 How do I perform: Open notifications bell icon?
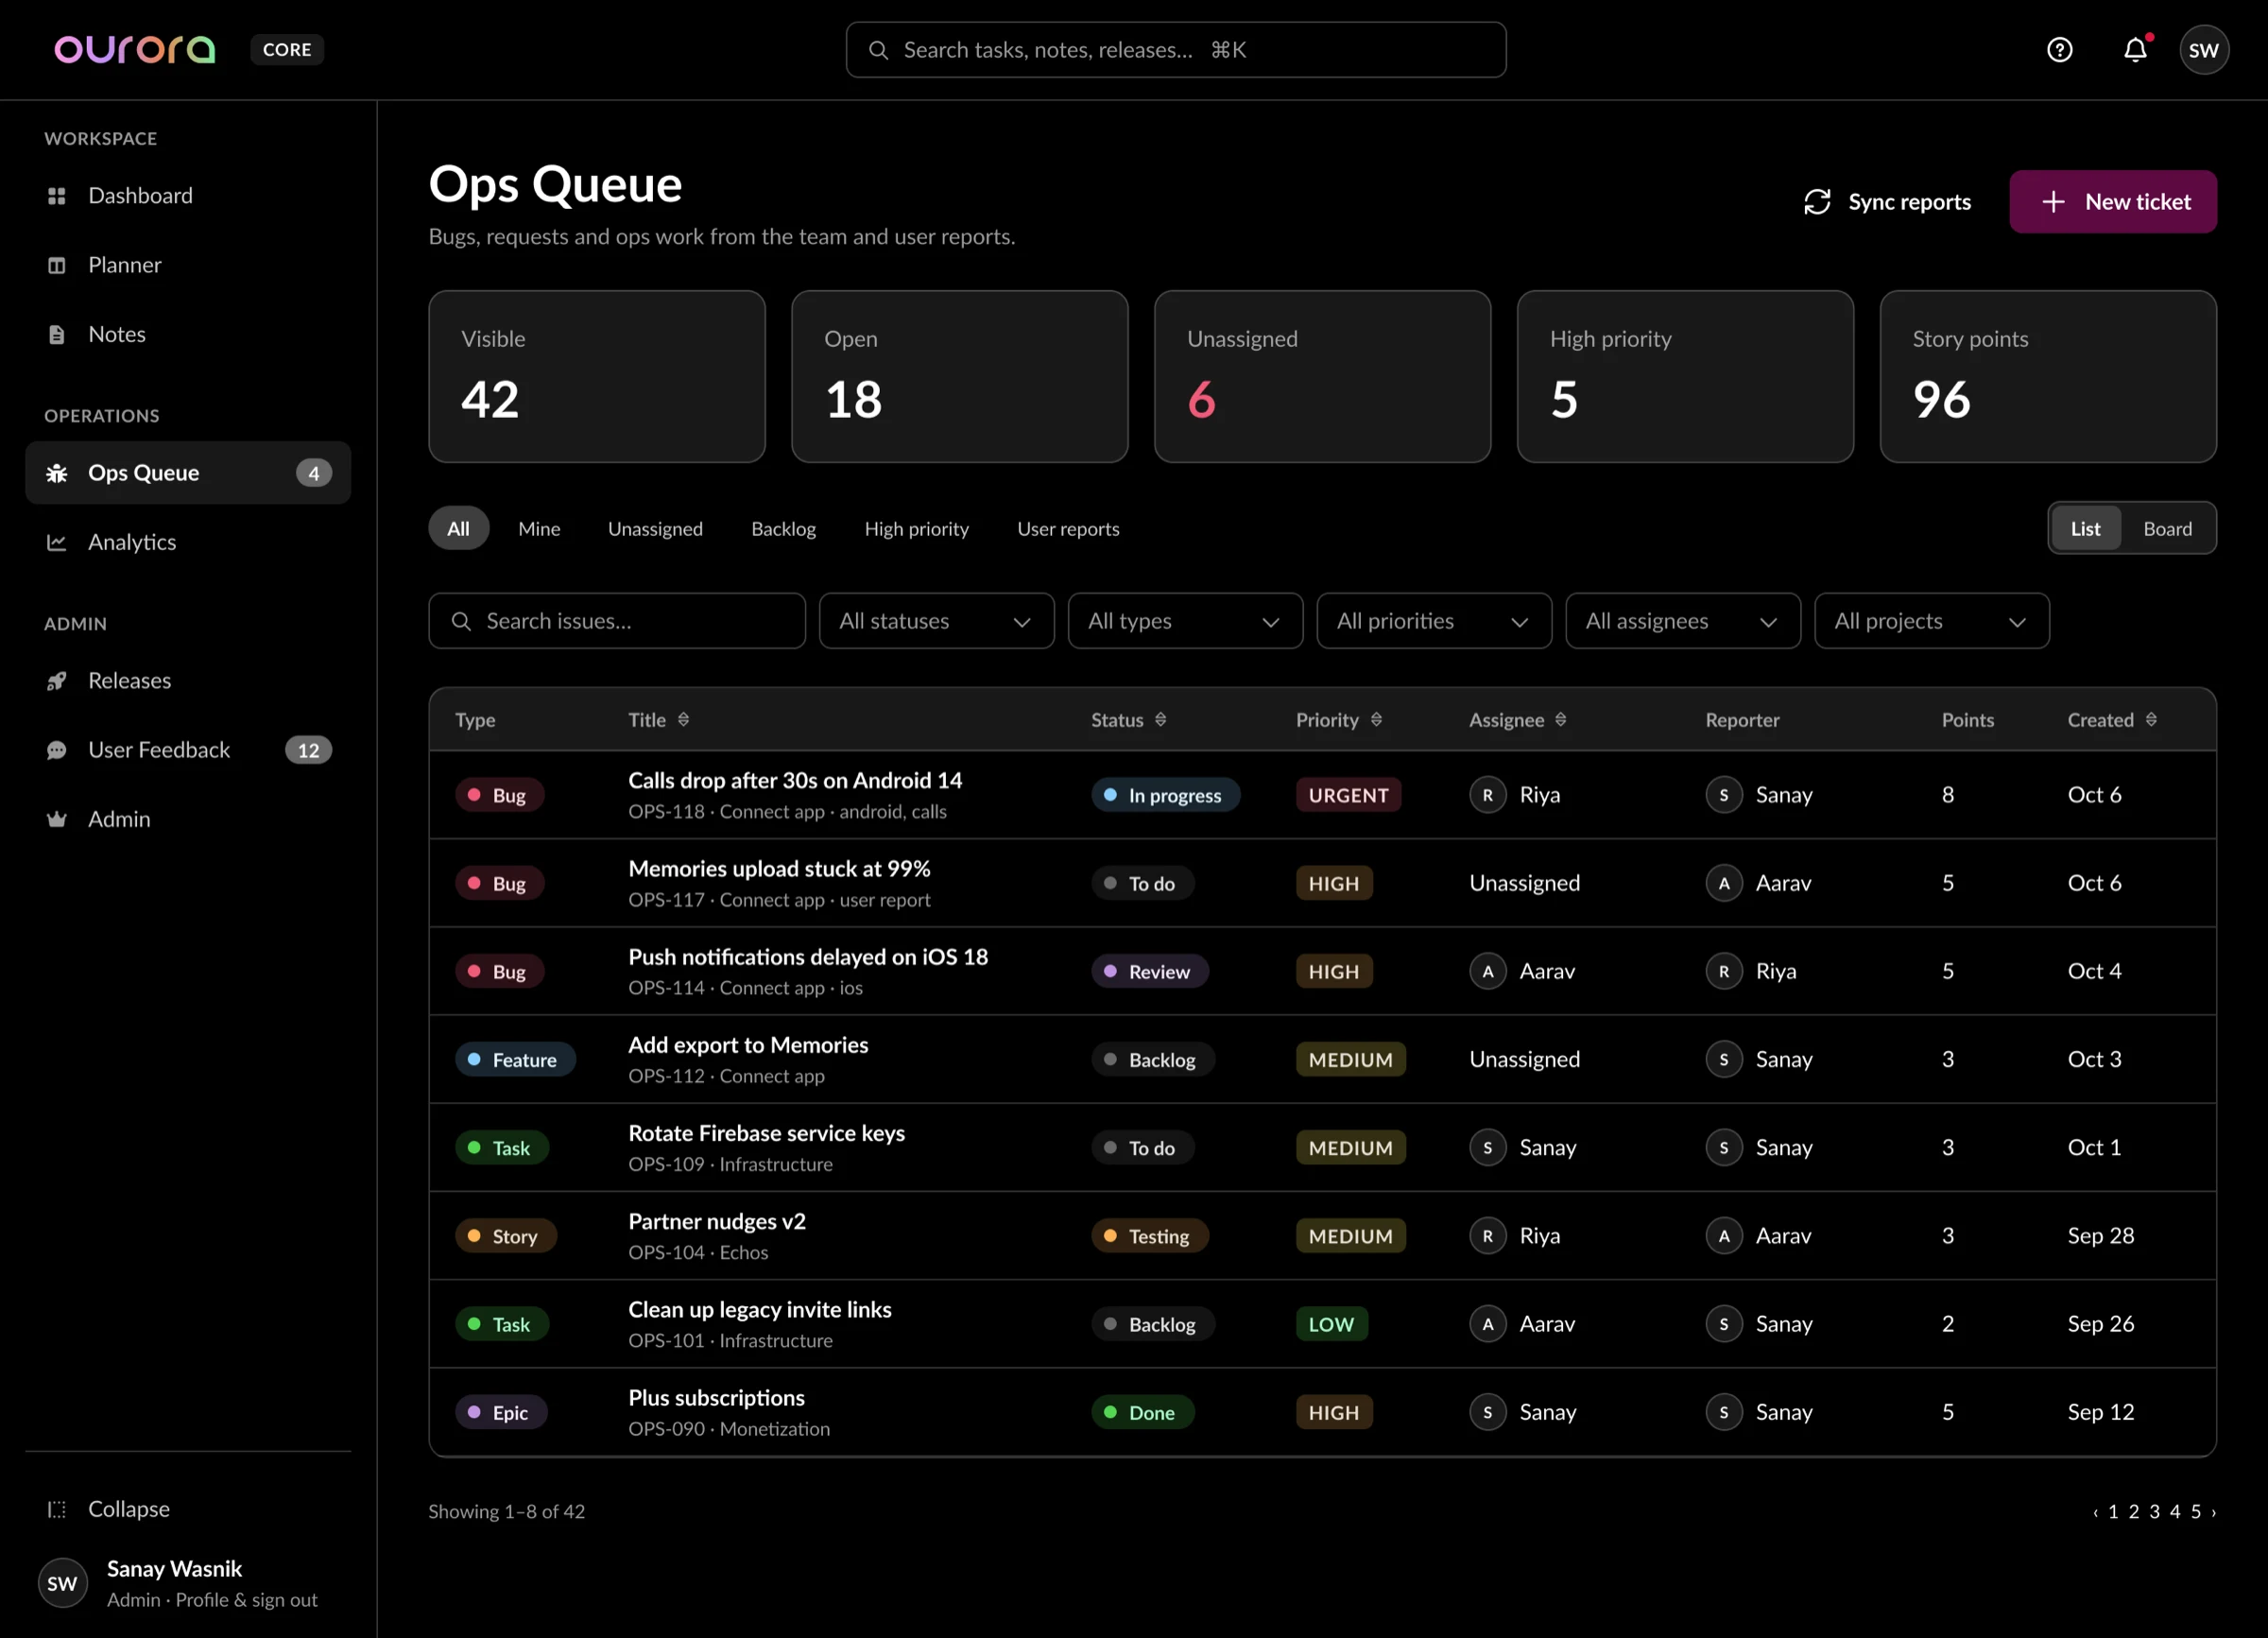coord(2135,50)
